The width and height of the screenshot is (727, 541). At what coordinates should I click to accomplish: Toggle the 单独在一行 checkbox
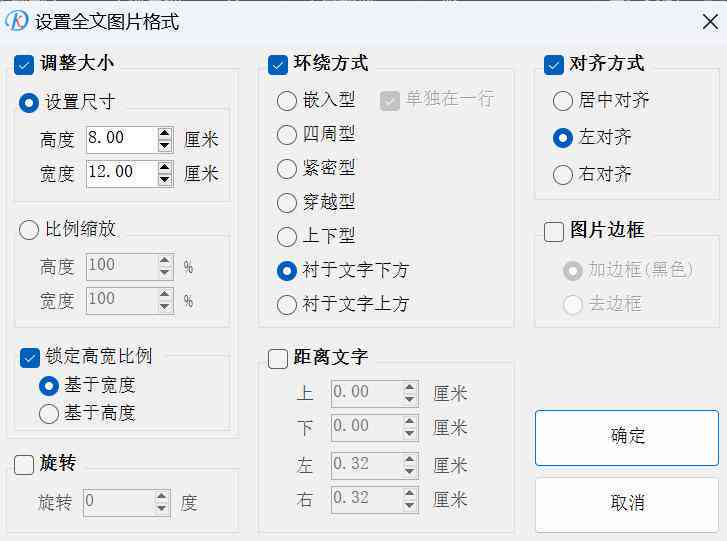(x=390, y=101)
